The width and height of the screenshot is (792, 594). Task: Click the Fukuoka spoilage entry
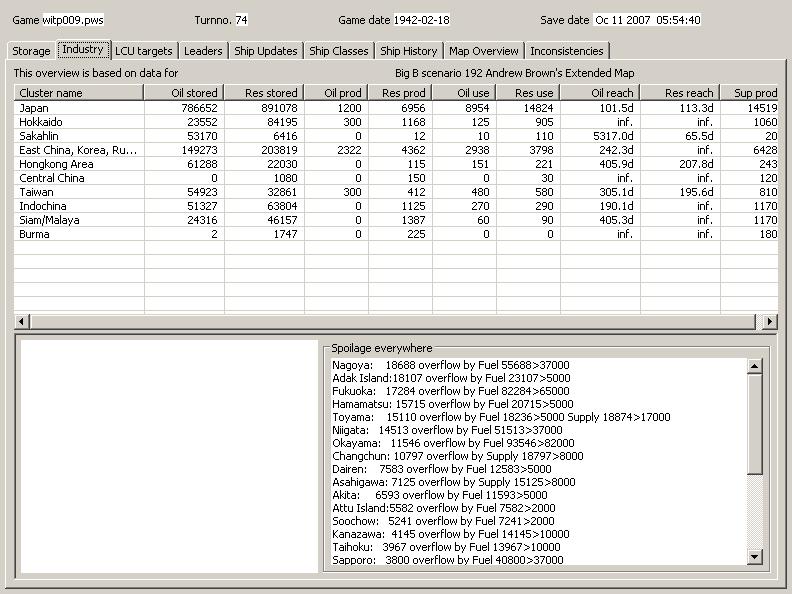click(451, 391)
